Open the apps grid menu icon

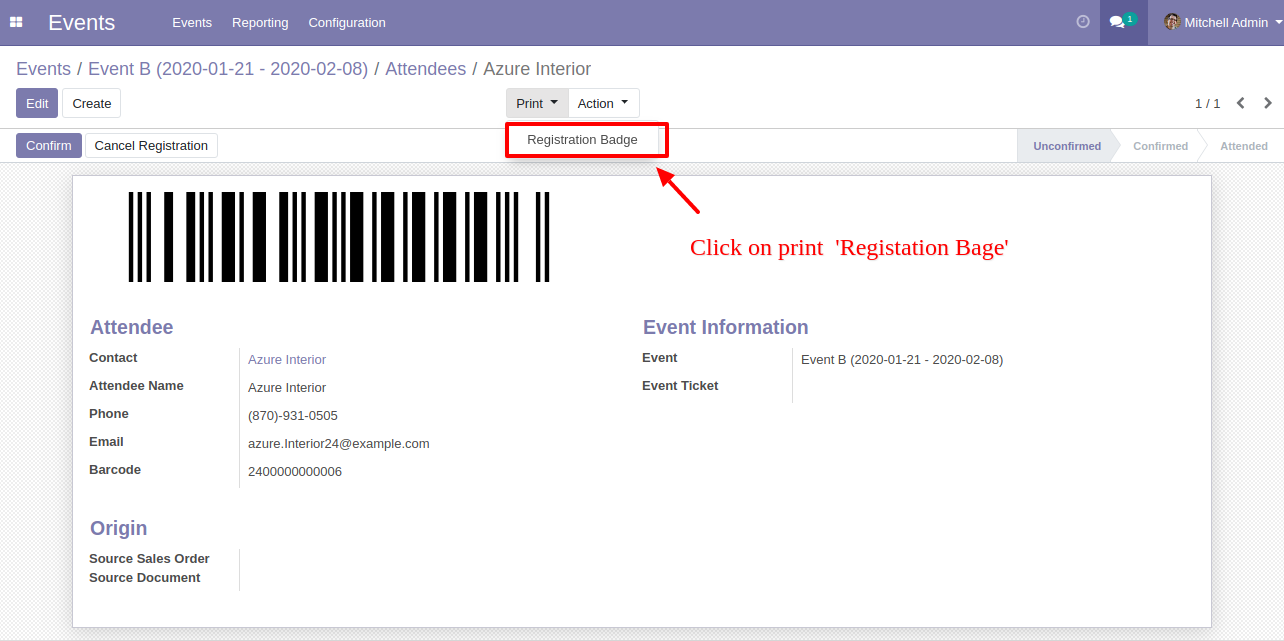tap(16, 22)
